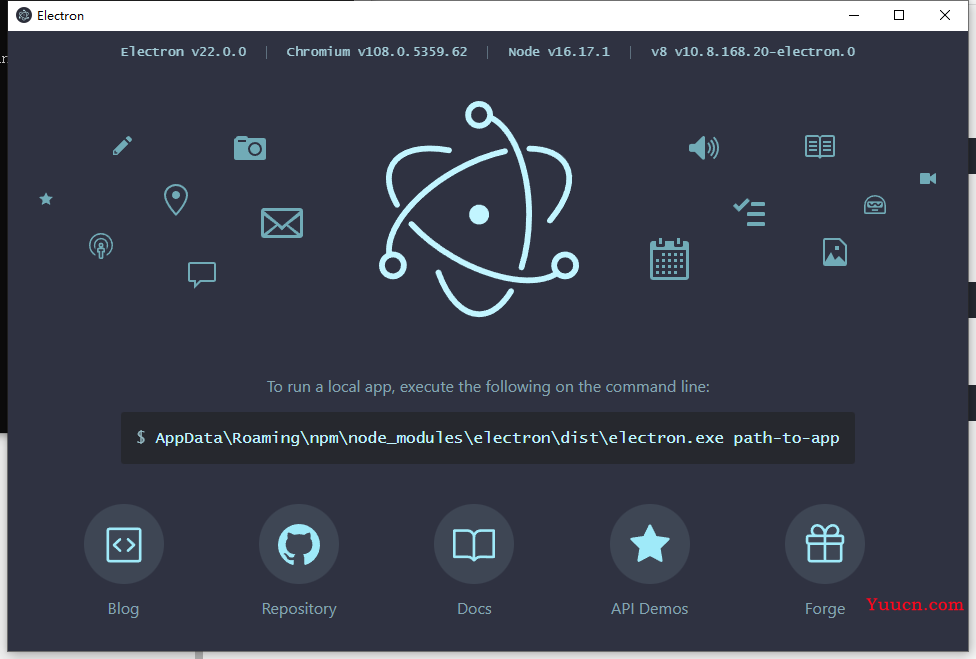The width and height of the screenshot is (976, 659).
Task: Click the small star icon at left
Action: pos(46,199)
